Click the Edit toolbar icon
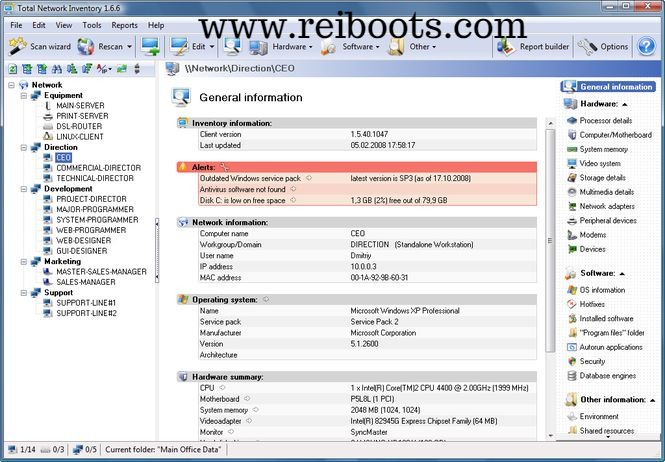 (179, 47)
